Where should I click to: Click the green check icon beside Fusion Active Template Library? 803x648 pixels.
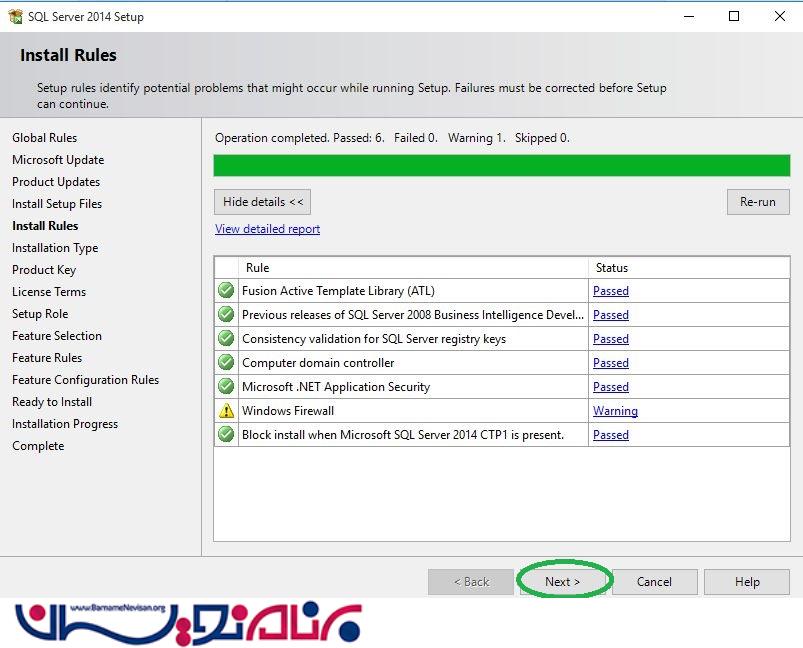226,290
